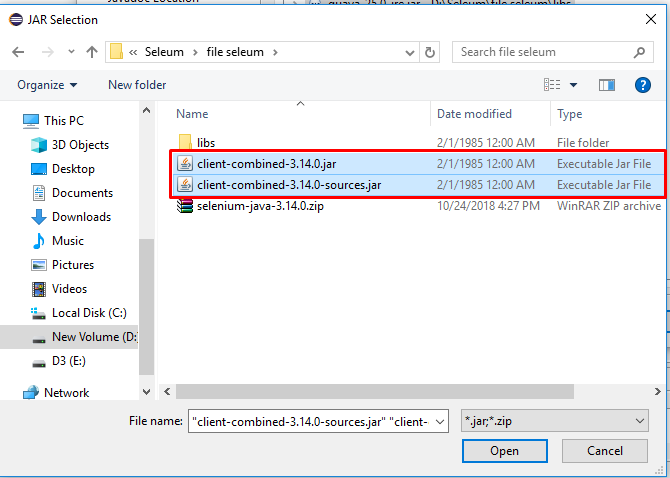Click the WinRAR icon of selenium-java zip

(x=185, y=206)
